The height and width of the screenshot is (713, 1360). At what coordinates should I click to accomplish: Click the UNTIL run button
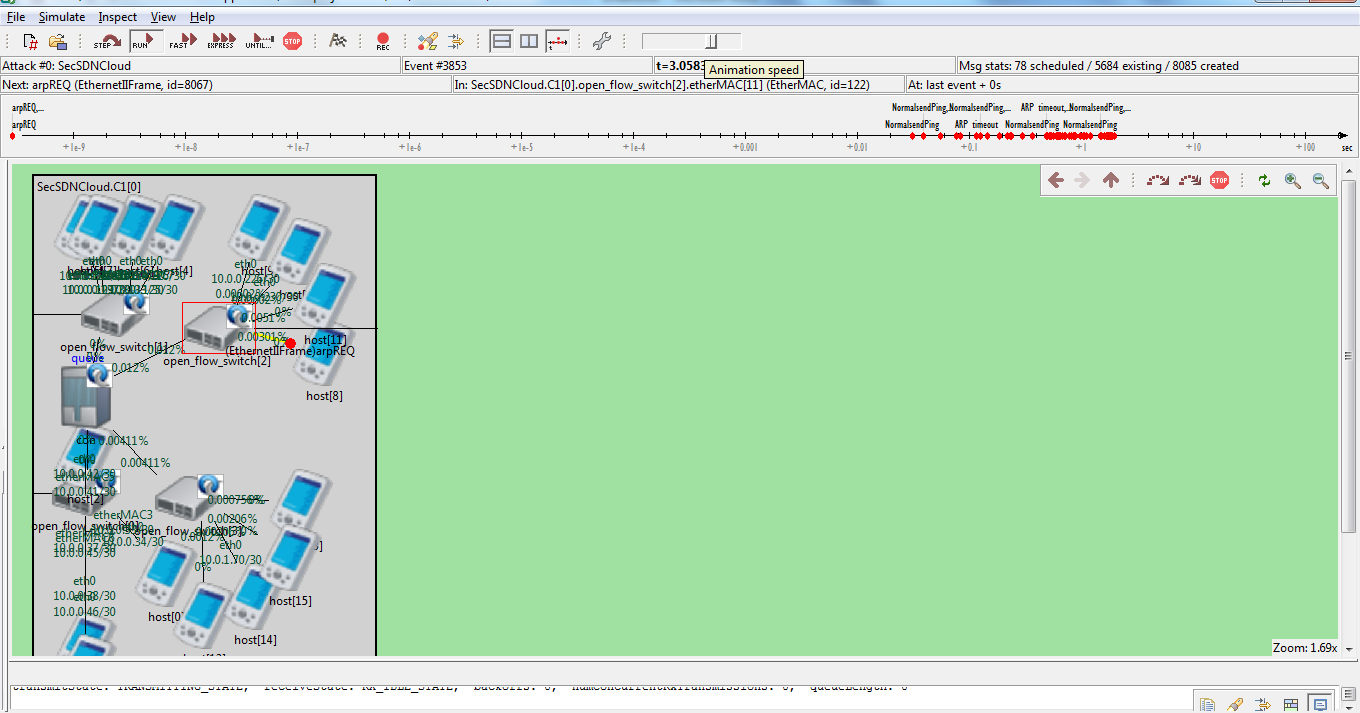pyautogui.click(x=259, y=41)
